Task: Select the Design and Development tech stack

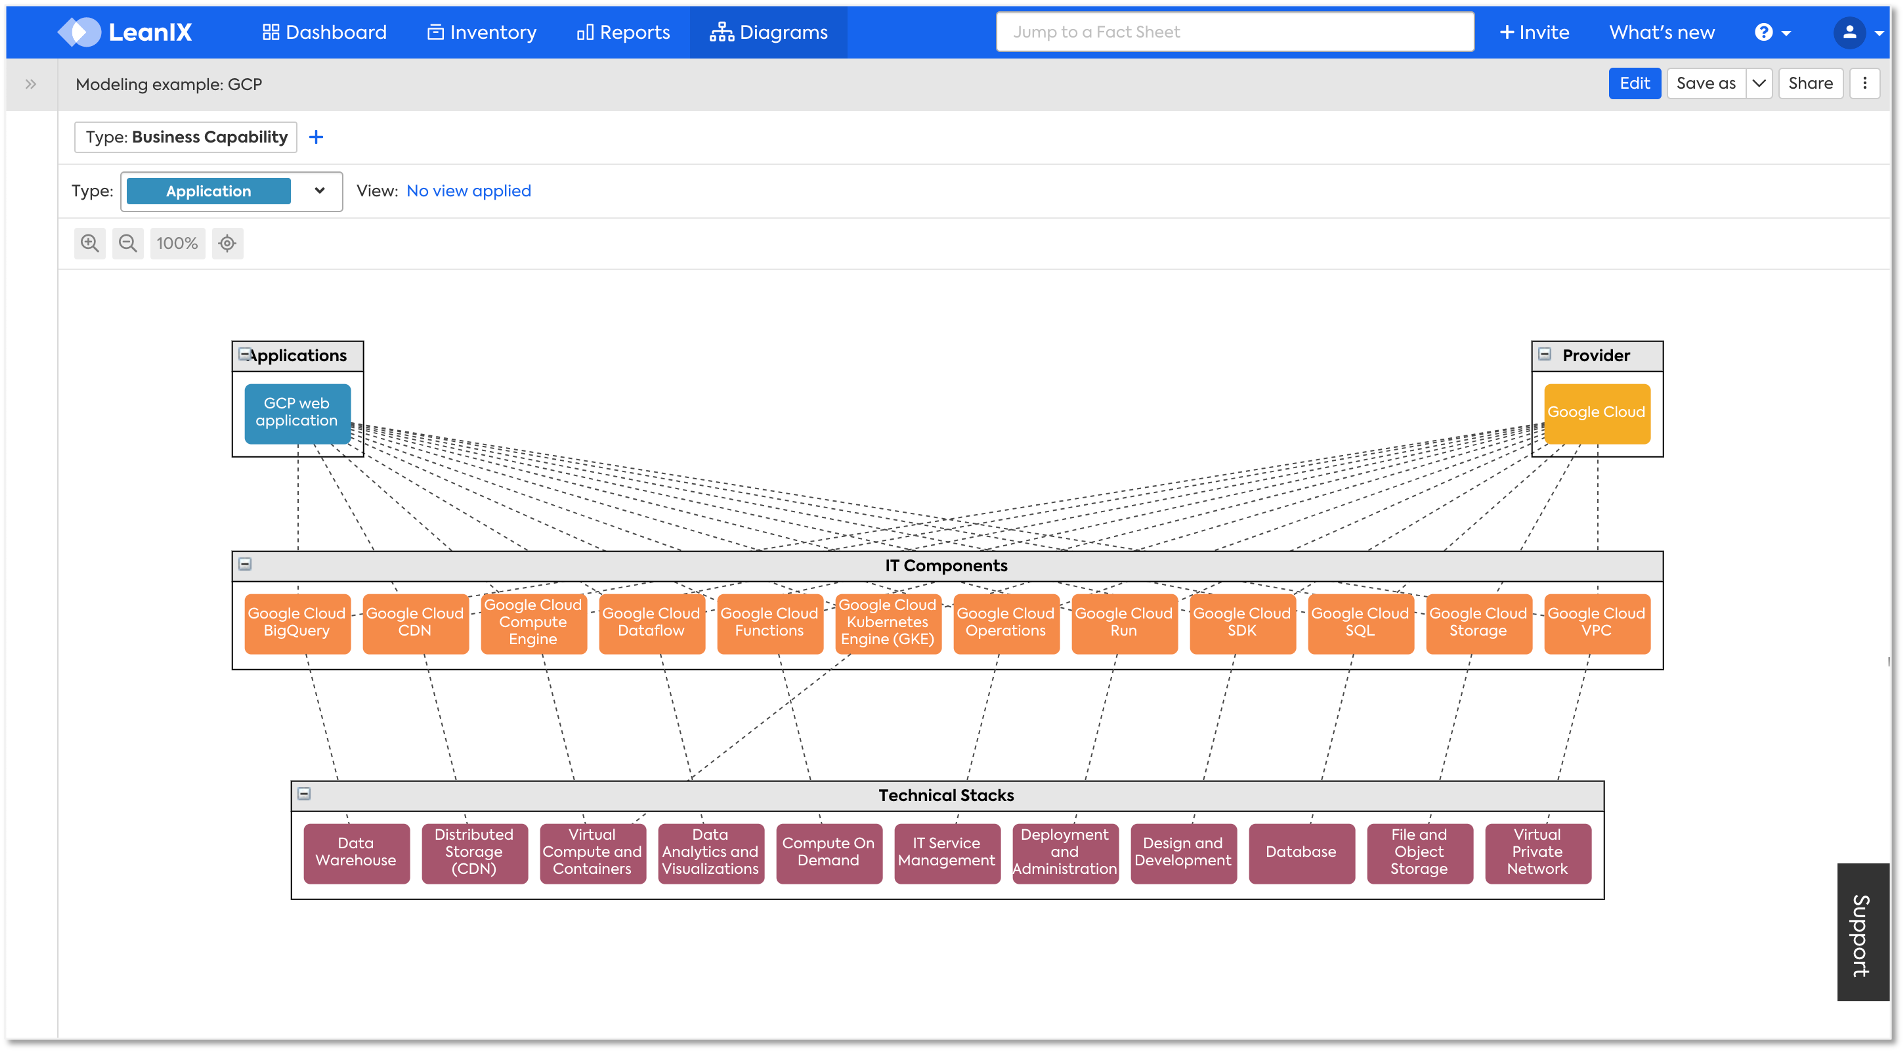Action: [1183, 853]
